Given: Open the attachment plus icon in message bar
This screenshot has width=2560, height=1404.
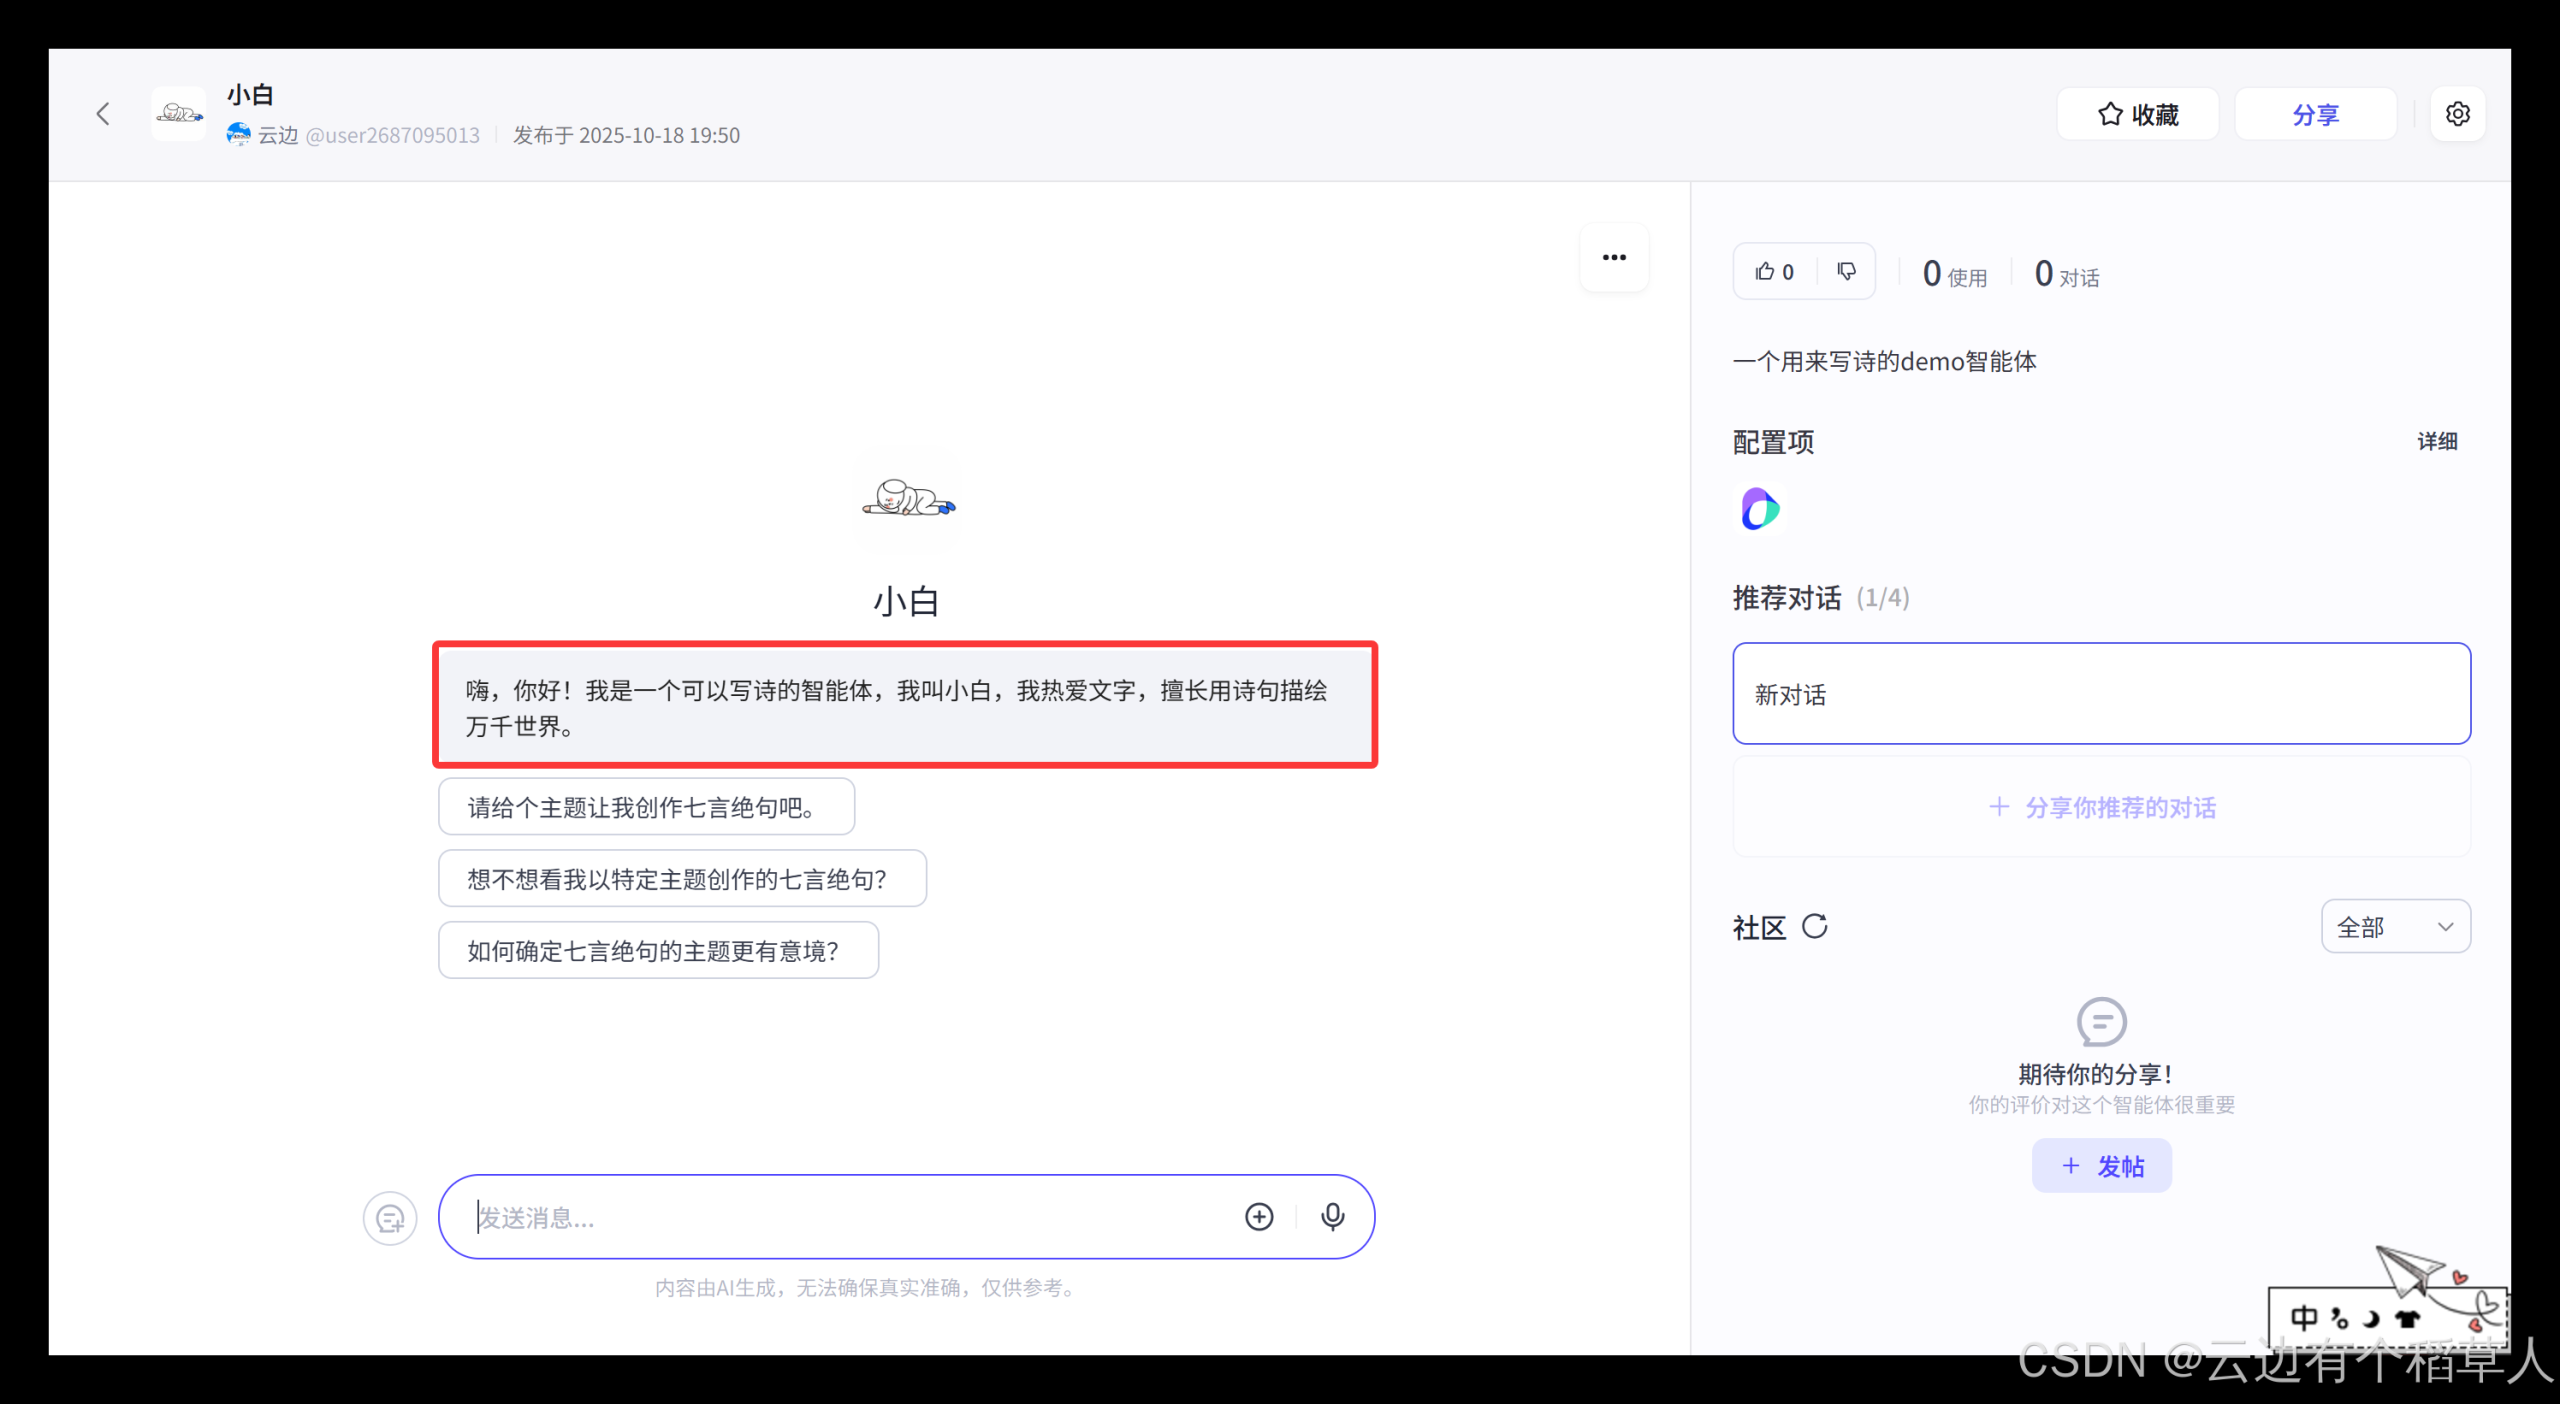Looking at the screenshot, I should pyautogui.click(x=1259, y=1217).
